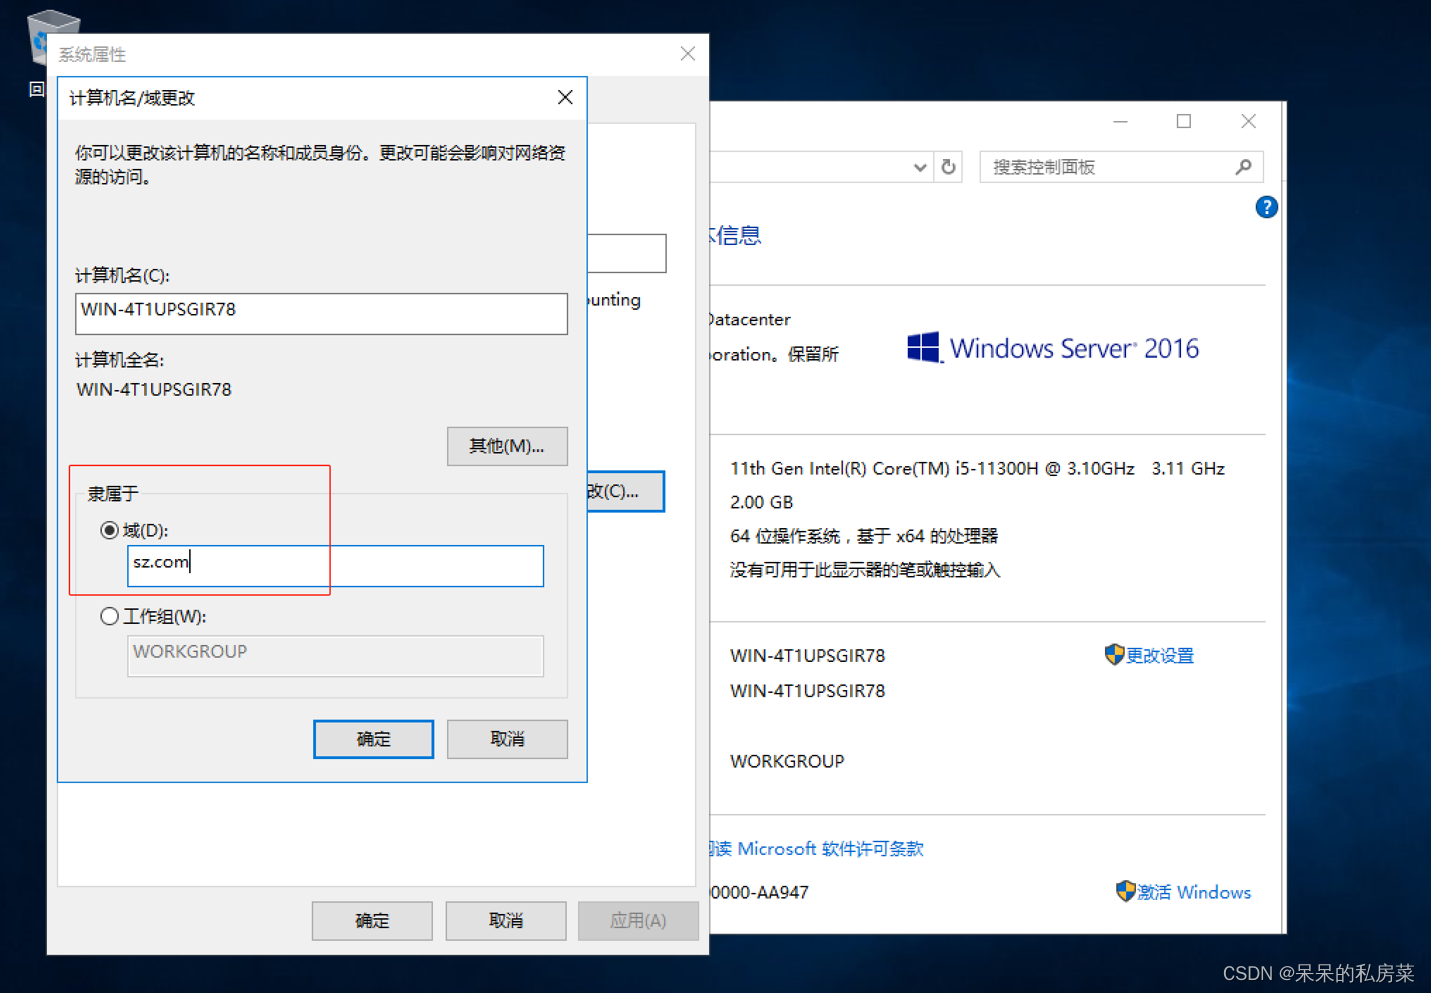Click the domain field containing sz.com

tap(335, 566)
